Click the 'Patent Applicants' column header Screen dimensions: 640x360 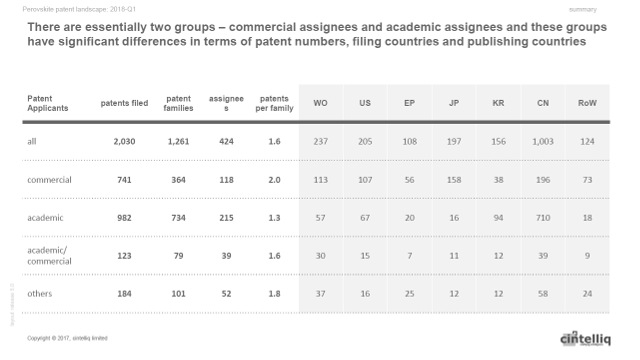pyautogui.click(x=47, y=103)
